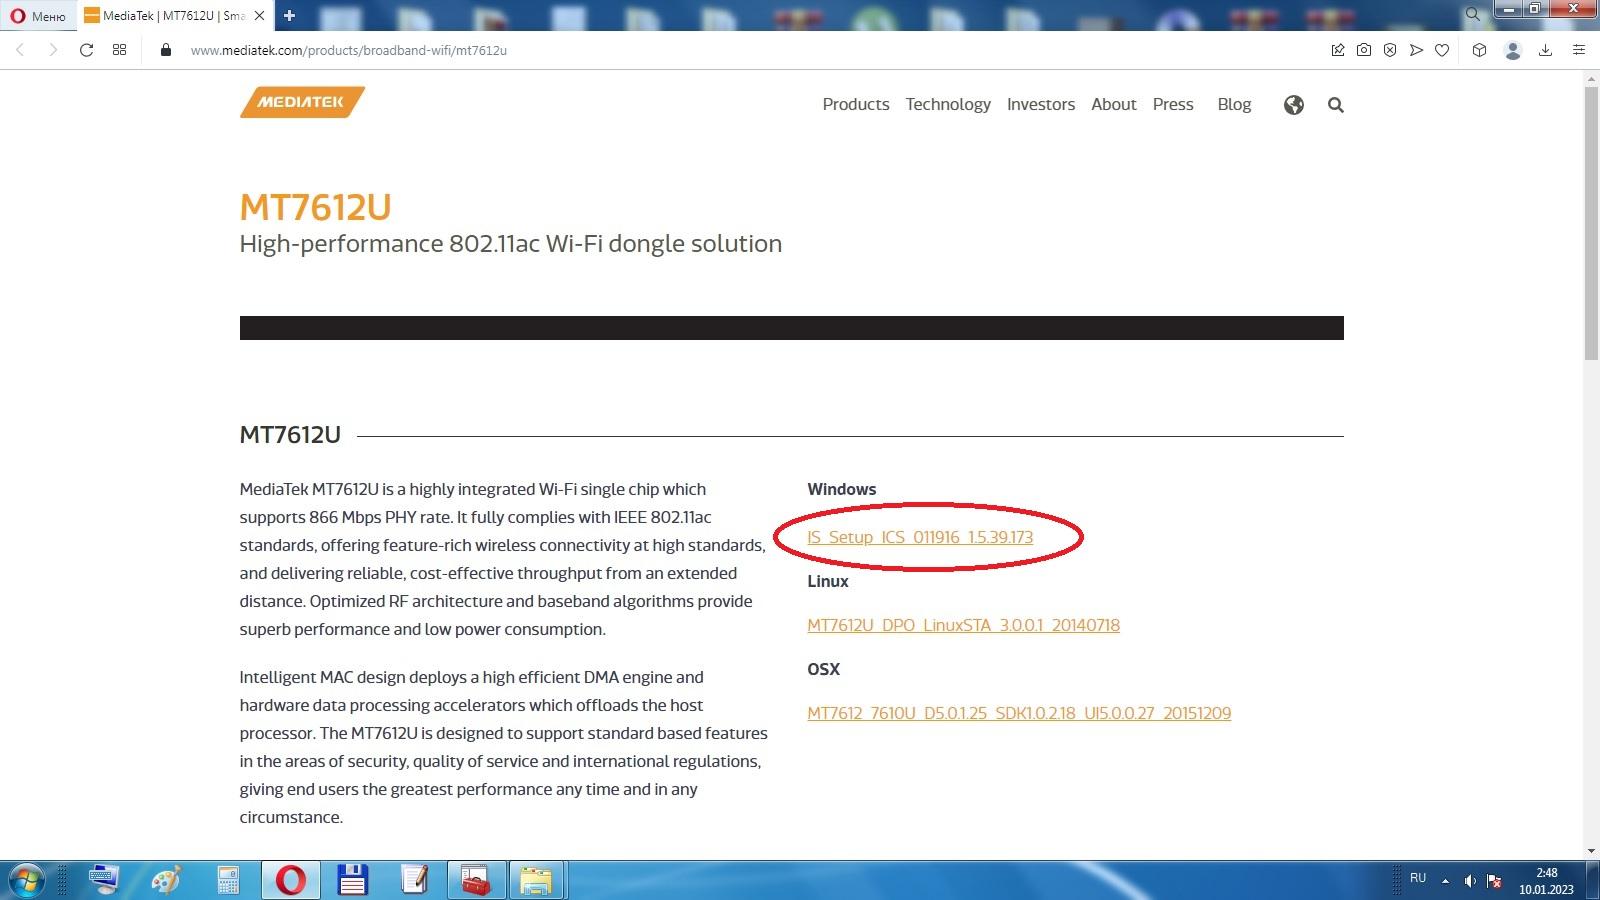Open the Windows Start menu
The height and width of the screenshot is (900, 1600).
point(27,880)
